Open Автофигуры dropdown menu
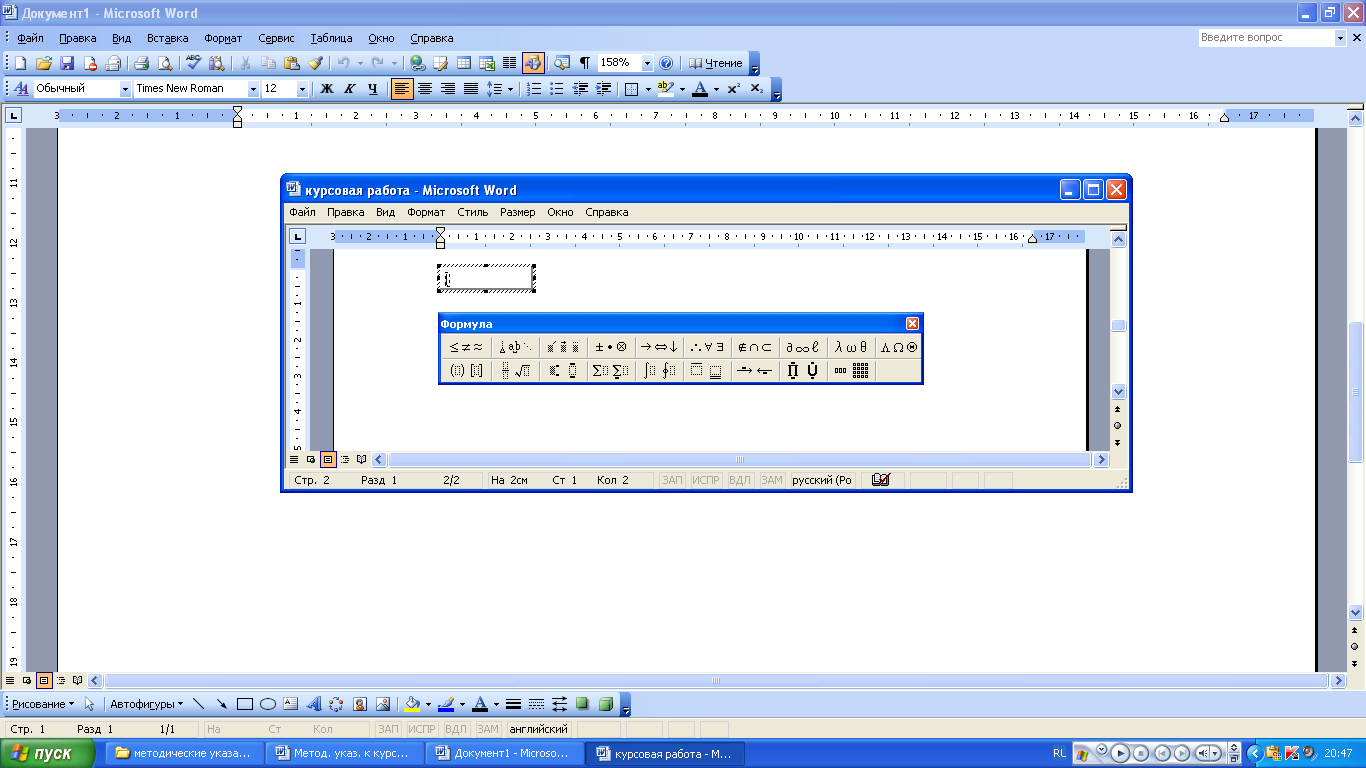This screenshot has width=1366, height=768. tap(146, 704)
